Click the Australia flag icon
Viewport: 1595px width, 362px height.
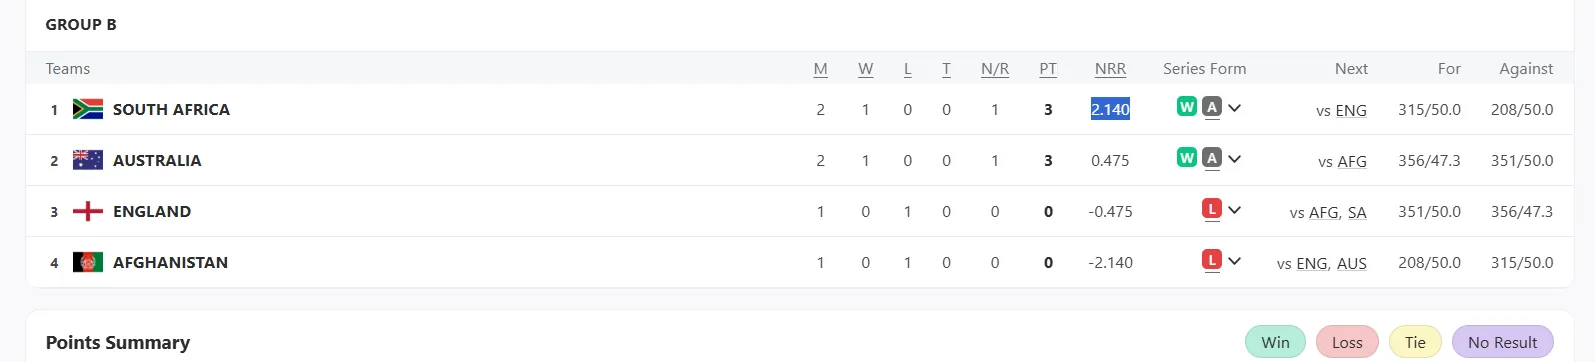(88, 160)
